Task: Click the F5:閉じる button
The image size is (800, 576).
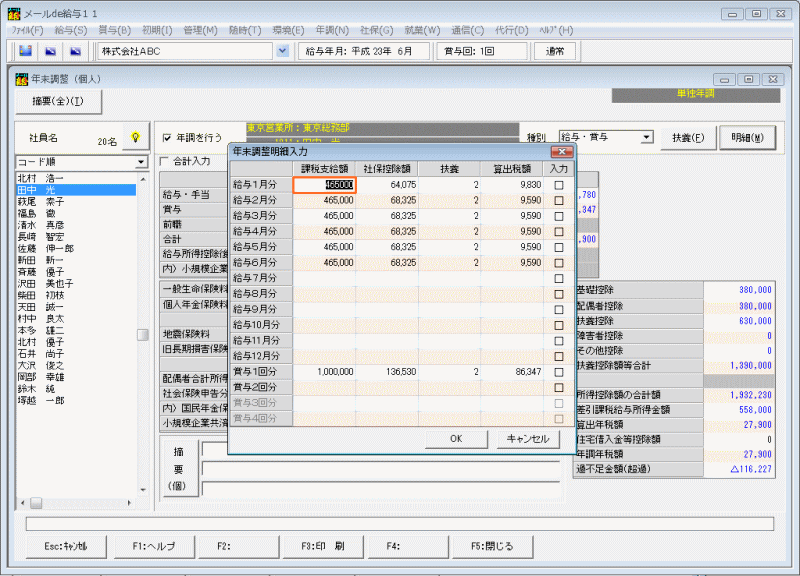Action: pyautogui.click(x=492, y=546)
